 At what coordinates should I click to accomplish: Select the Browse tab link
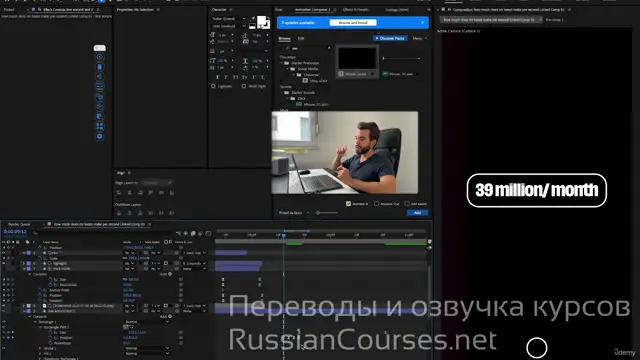coord(284,38)
